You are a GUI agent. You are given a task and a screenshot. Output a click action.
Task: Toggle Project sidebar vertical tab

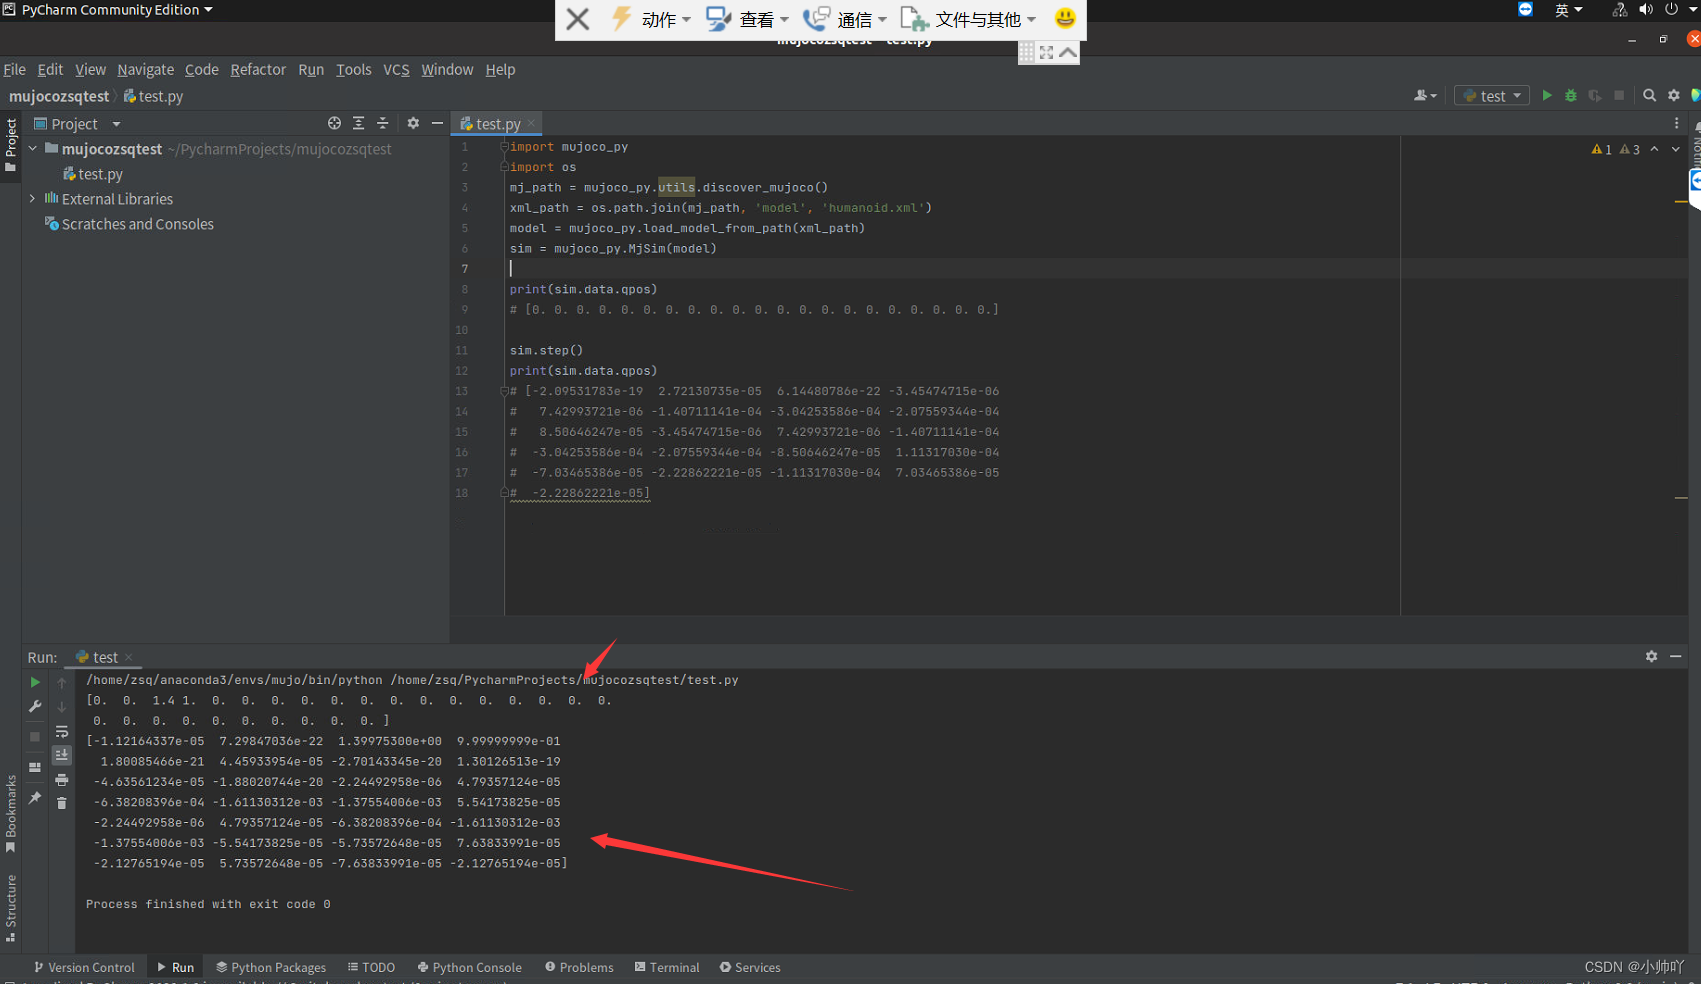pyautogui.click(x=11, y=145)
